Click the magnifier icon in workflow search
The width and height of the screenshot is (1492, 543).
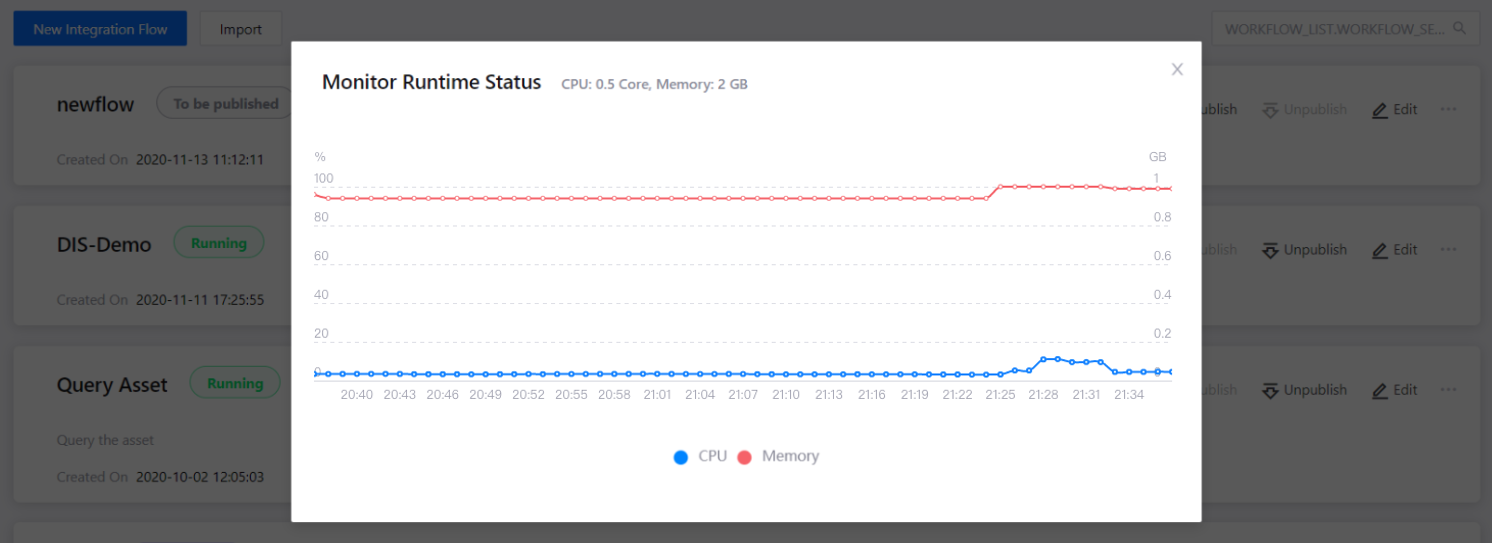(x=1461, y=29)
